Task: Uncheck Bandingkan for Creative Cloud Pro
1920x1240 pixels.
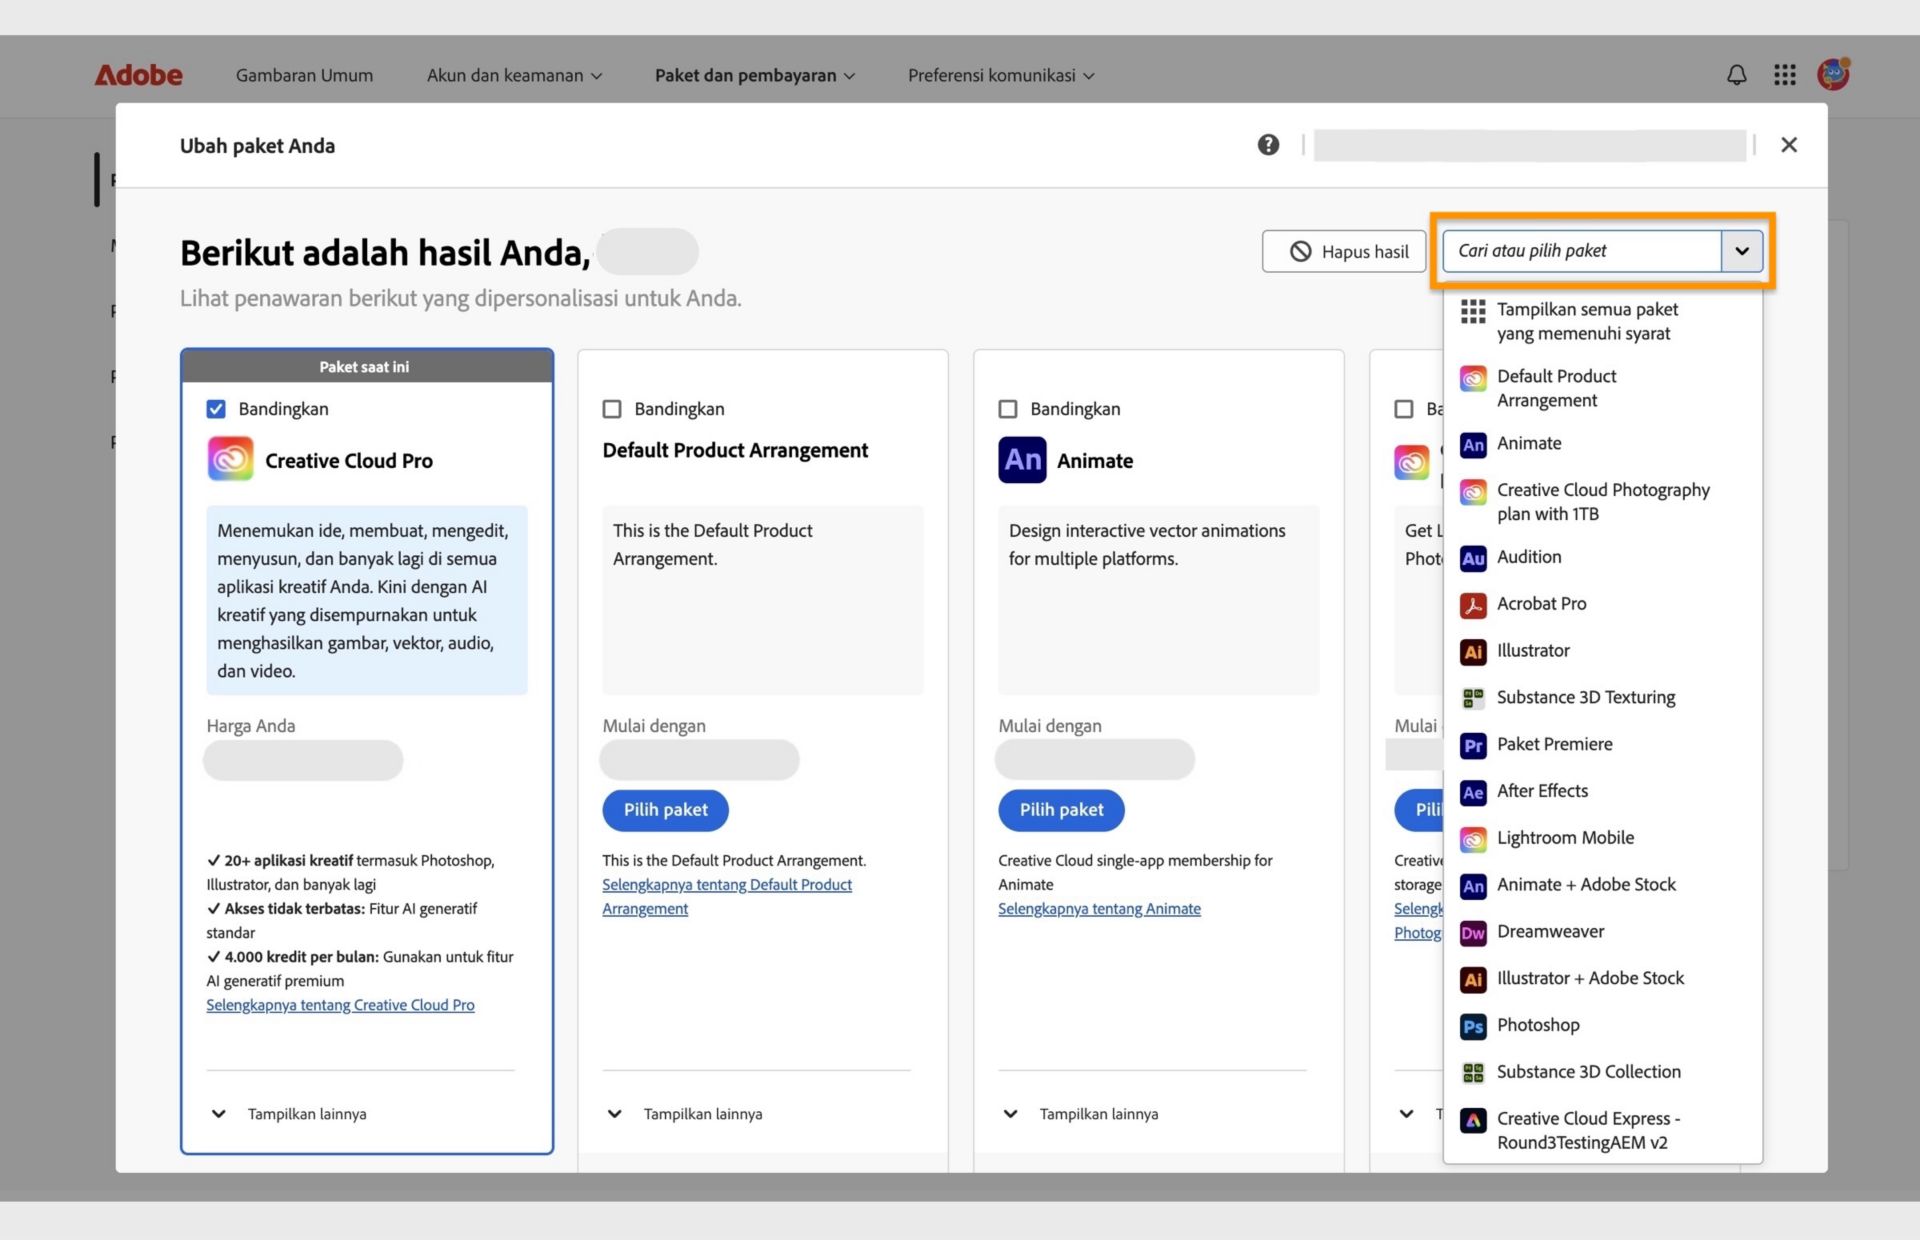Action: coord(216,409)
